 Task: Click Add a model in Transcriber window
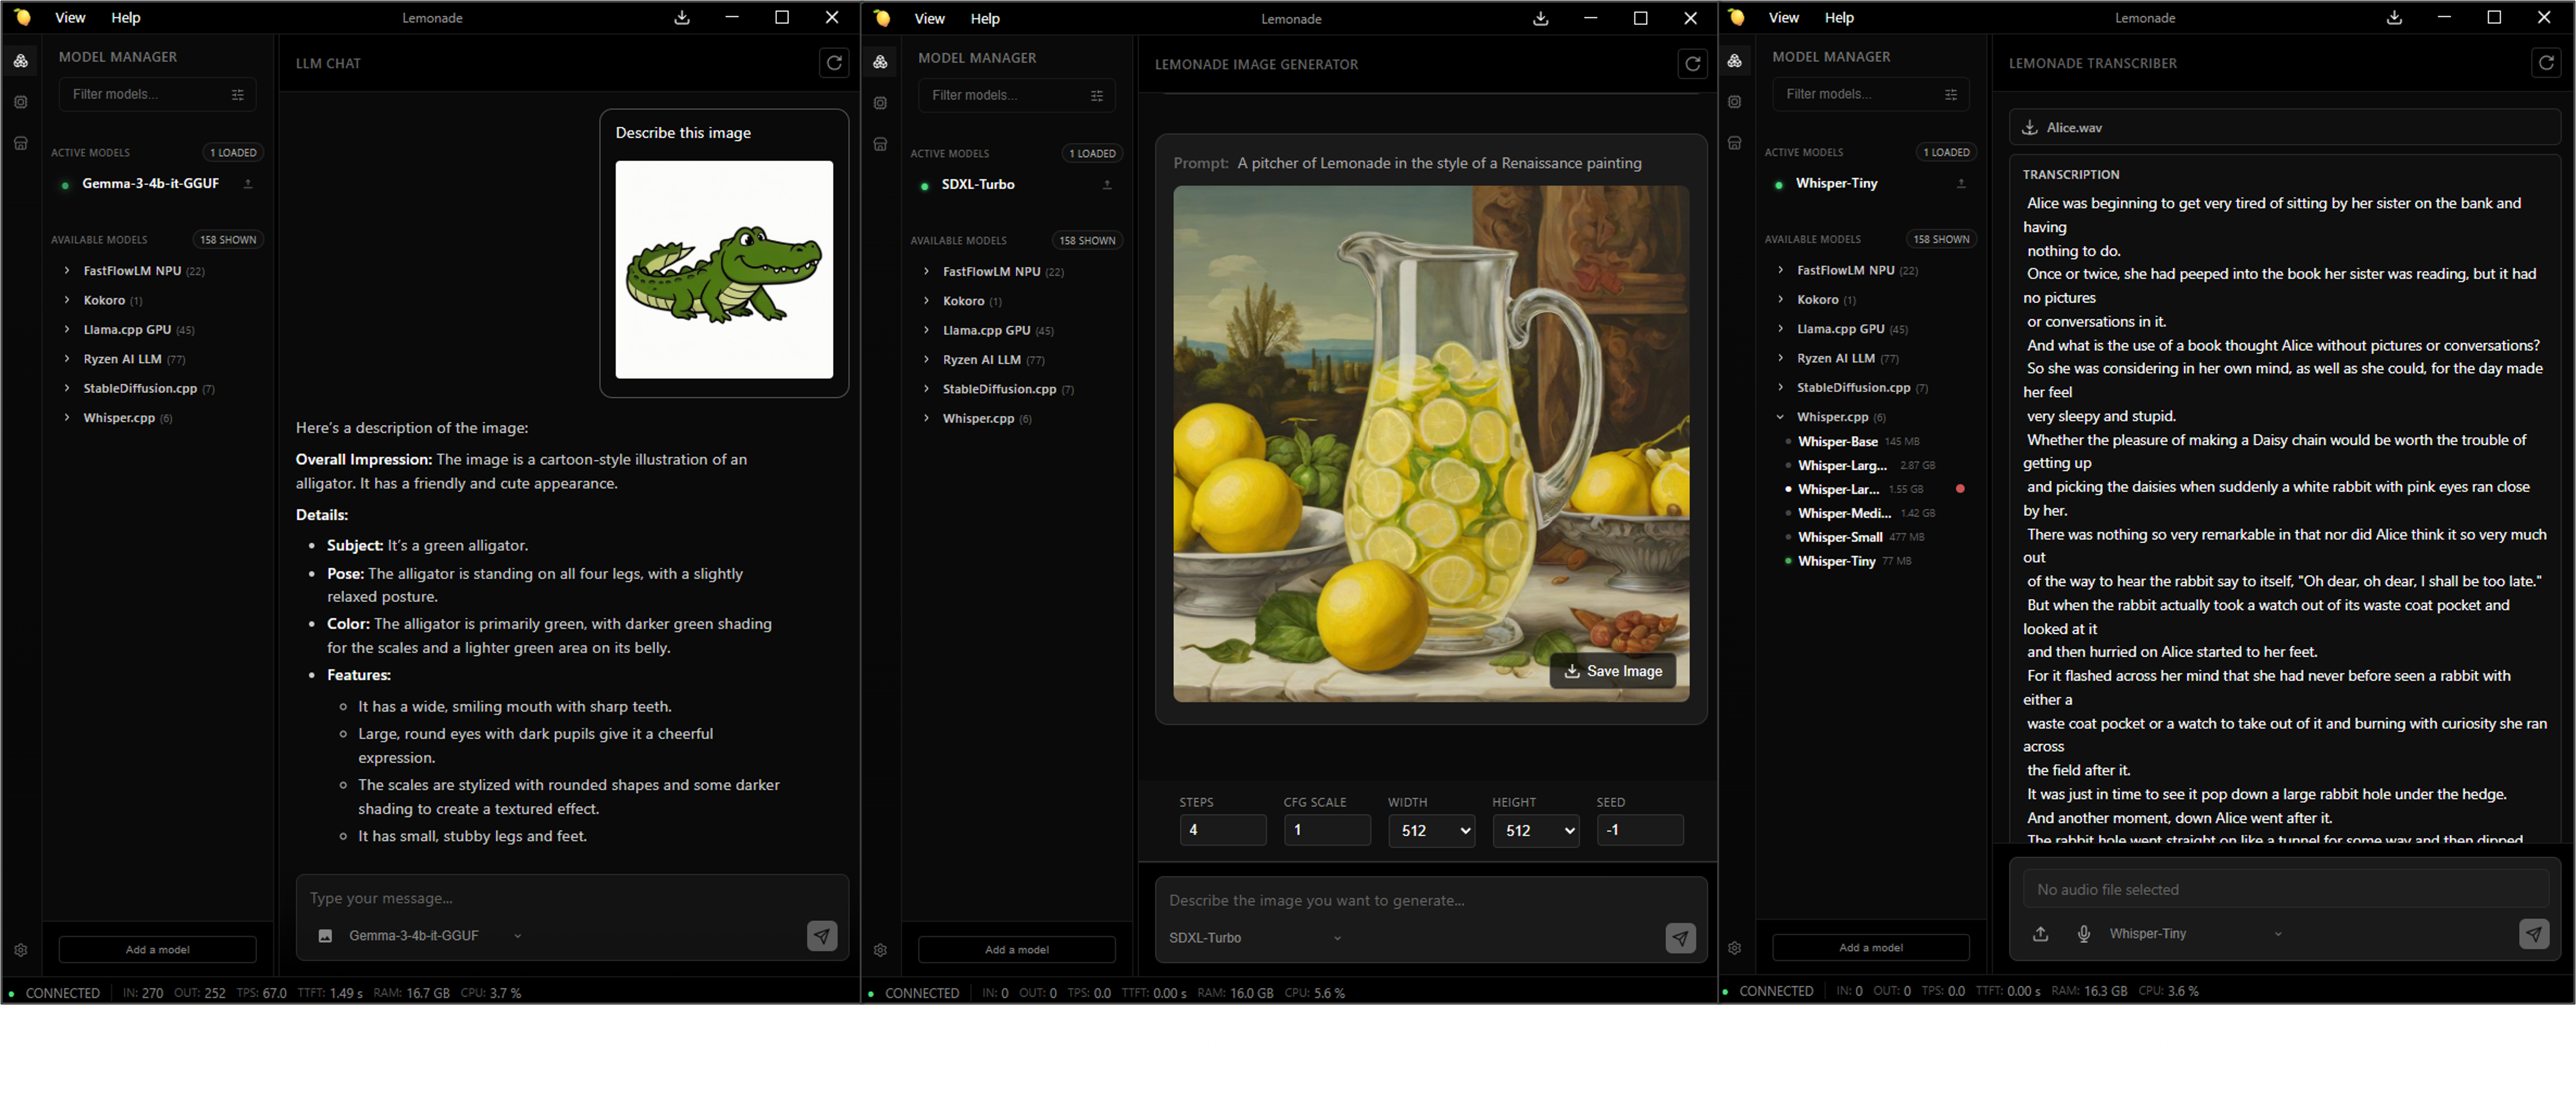pyautogui.click(x=1871, y=948)
